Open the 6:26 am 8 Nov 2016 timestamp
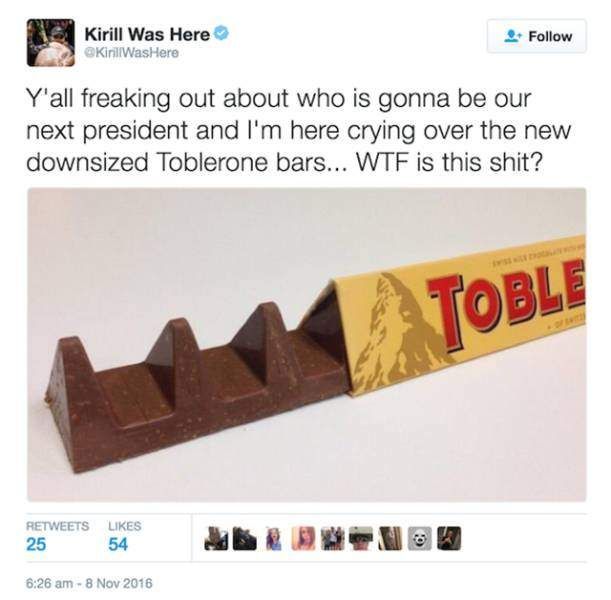 89,583
